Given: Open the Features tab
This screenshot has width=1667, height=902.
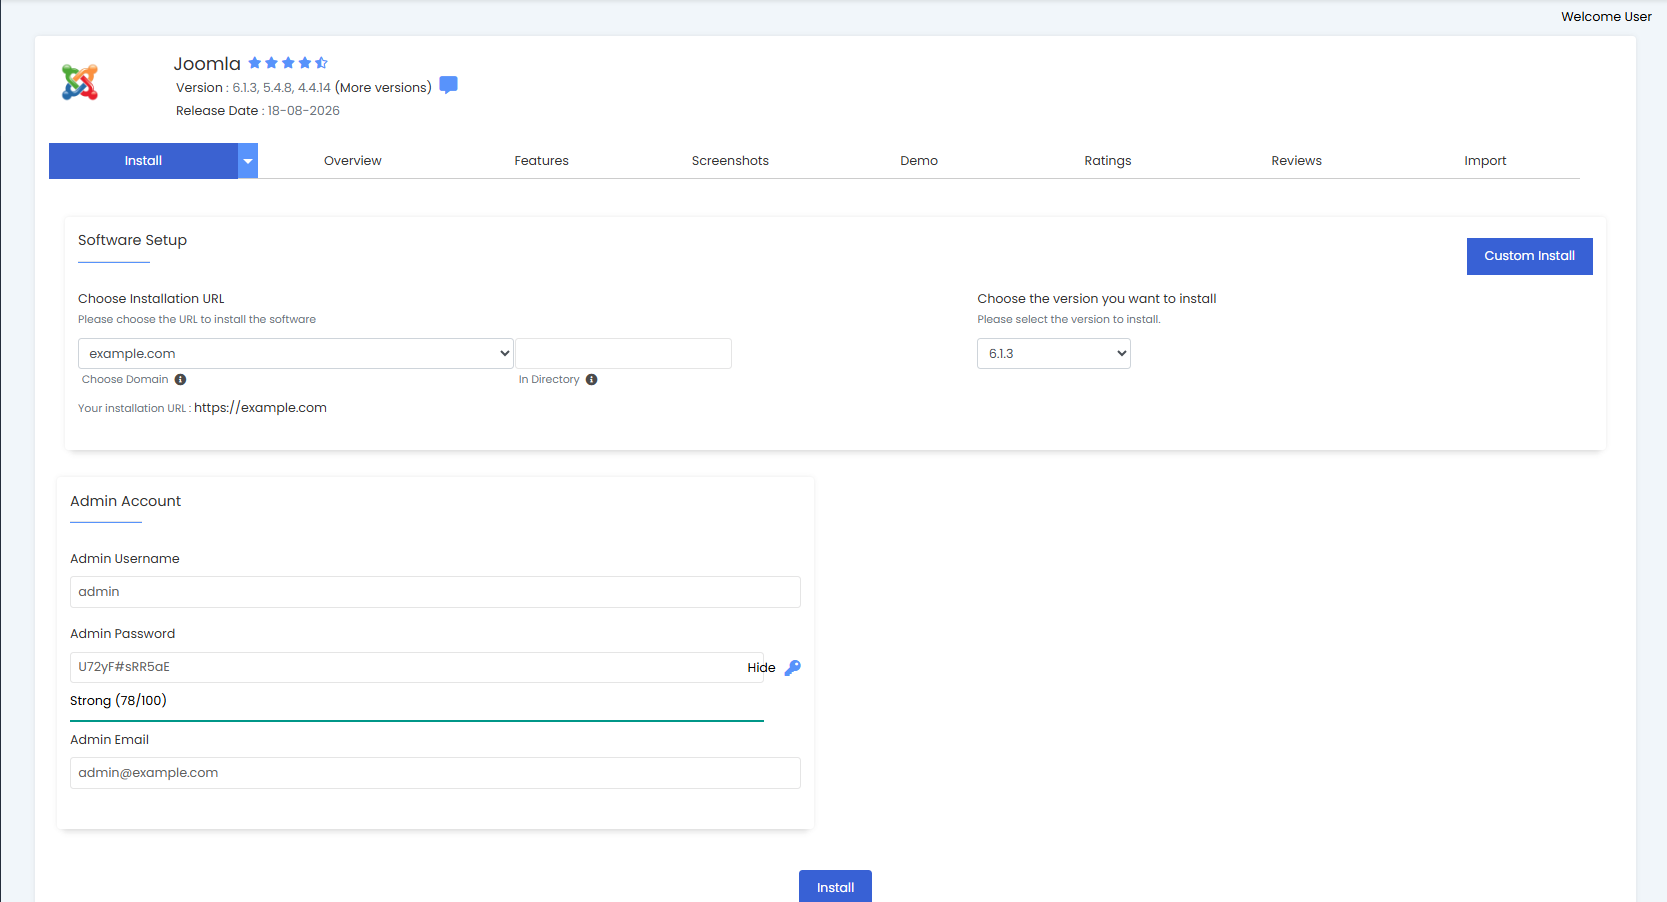Looking at the screenshot, I should tap(542, 161).
